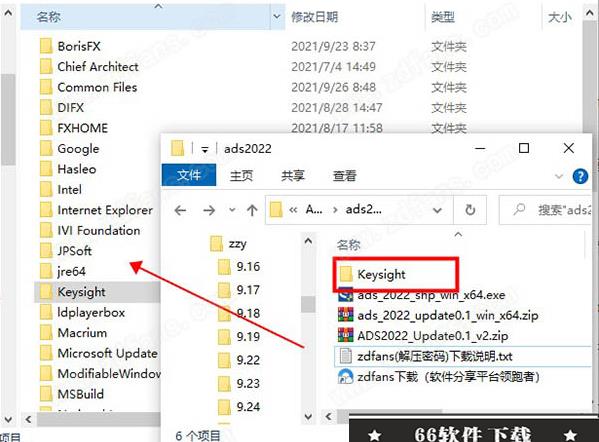Viewport: 599px width, 442px height.
Task: Open the 文件 ribbon tab
Action: click(x=189, y=175)
